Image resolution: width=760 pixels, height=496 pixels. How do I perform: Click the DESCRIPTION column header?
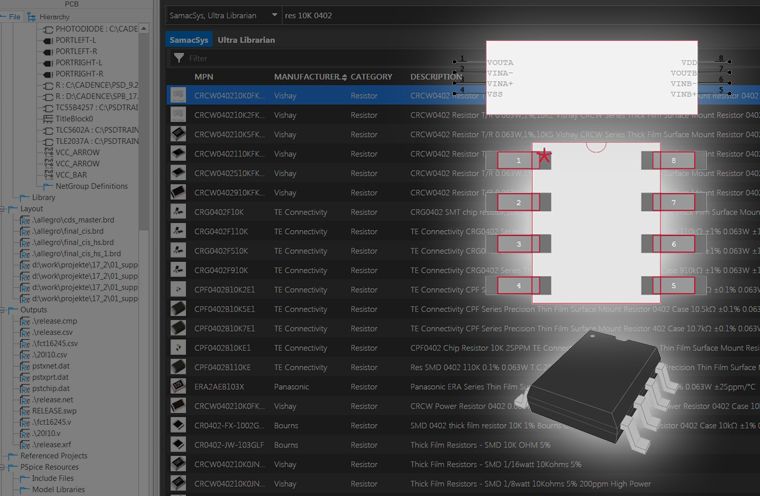[x=436, y=77]
